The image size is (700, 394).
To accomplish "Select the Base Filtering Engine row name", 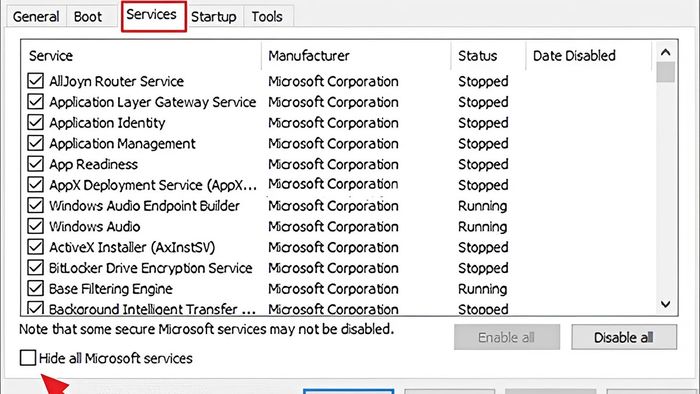I will tap(111, 289).
